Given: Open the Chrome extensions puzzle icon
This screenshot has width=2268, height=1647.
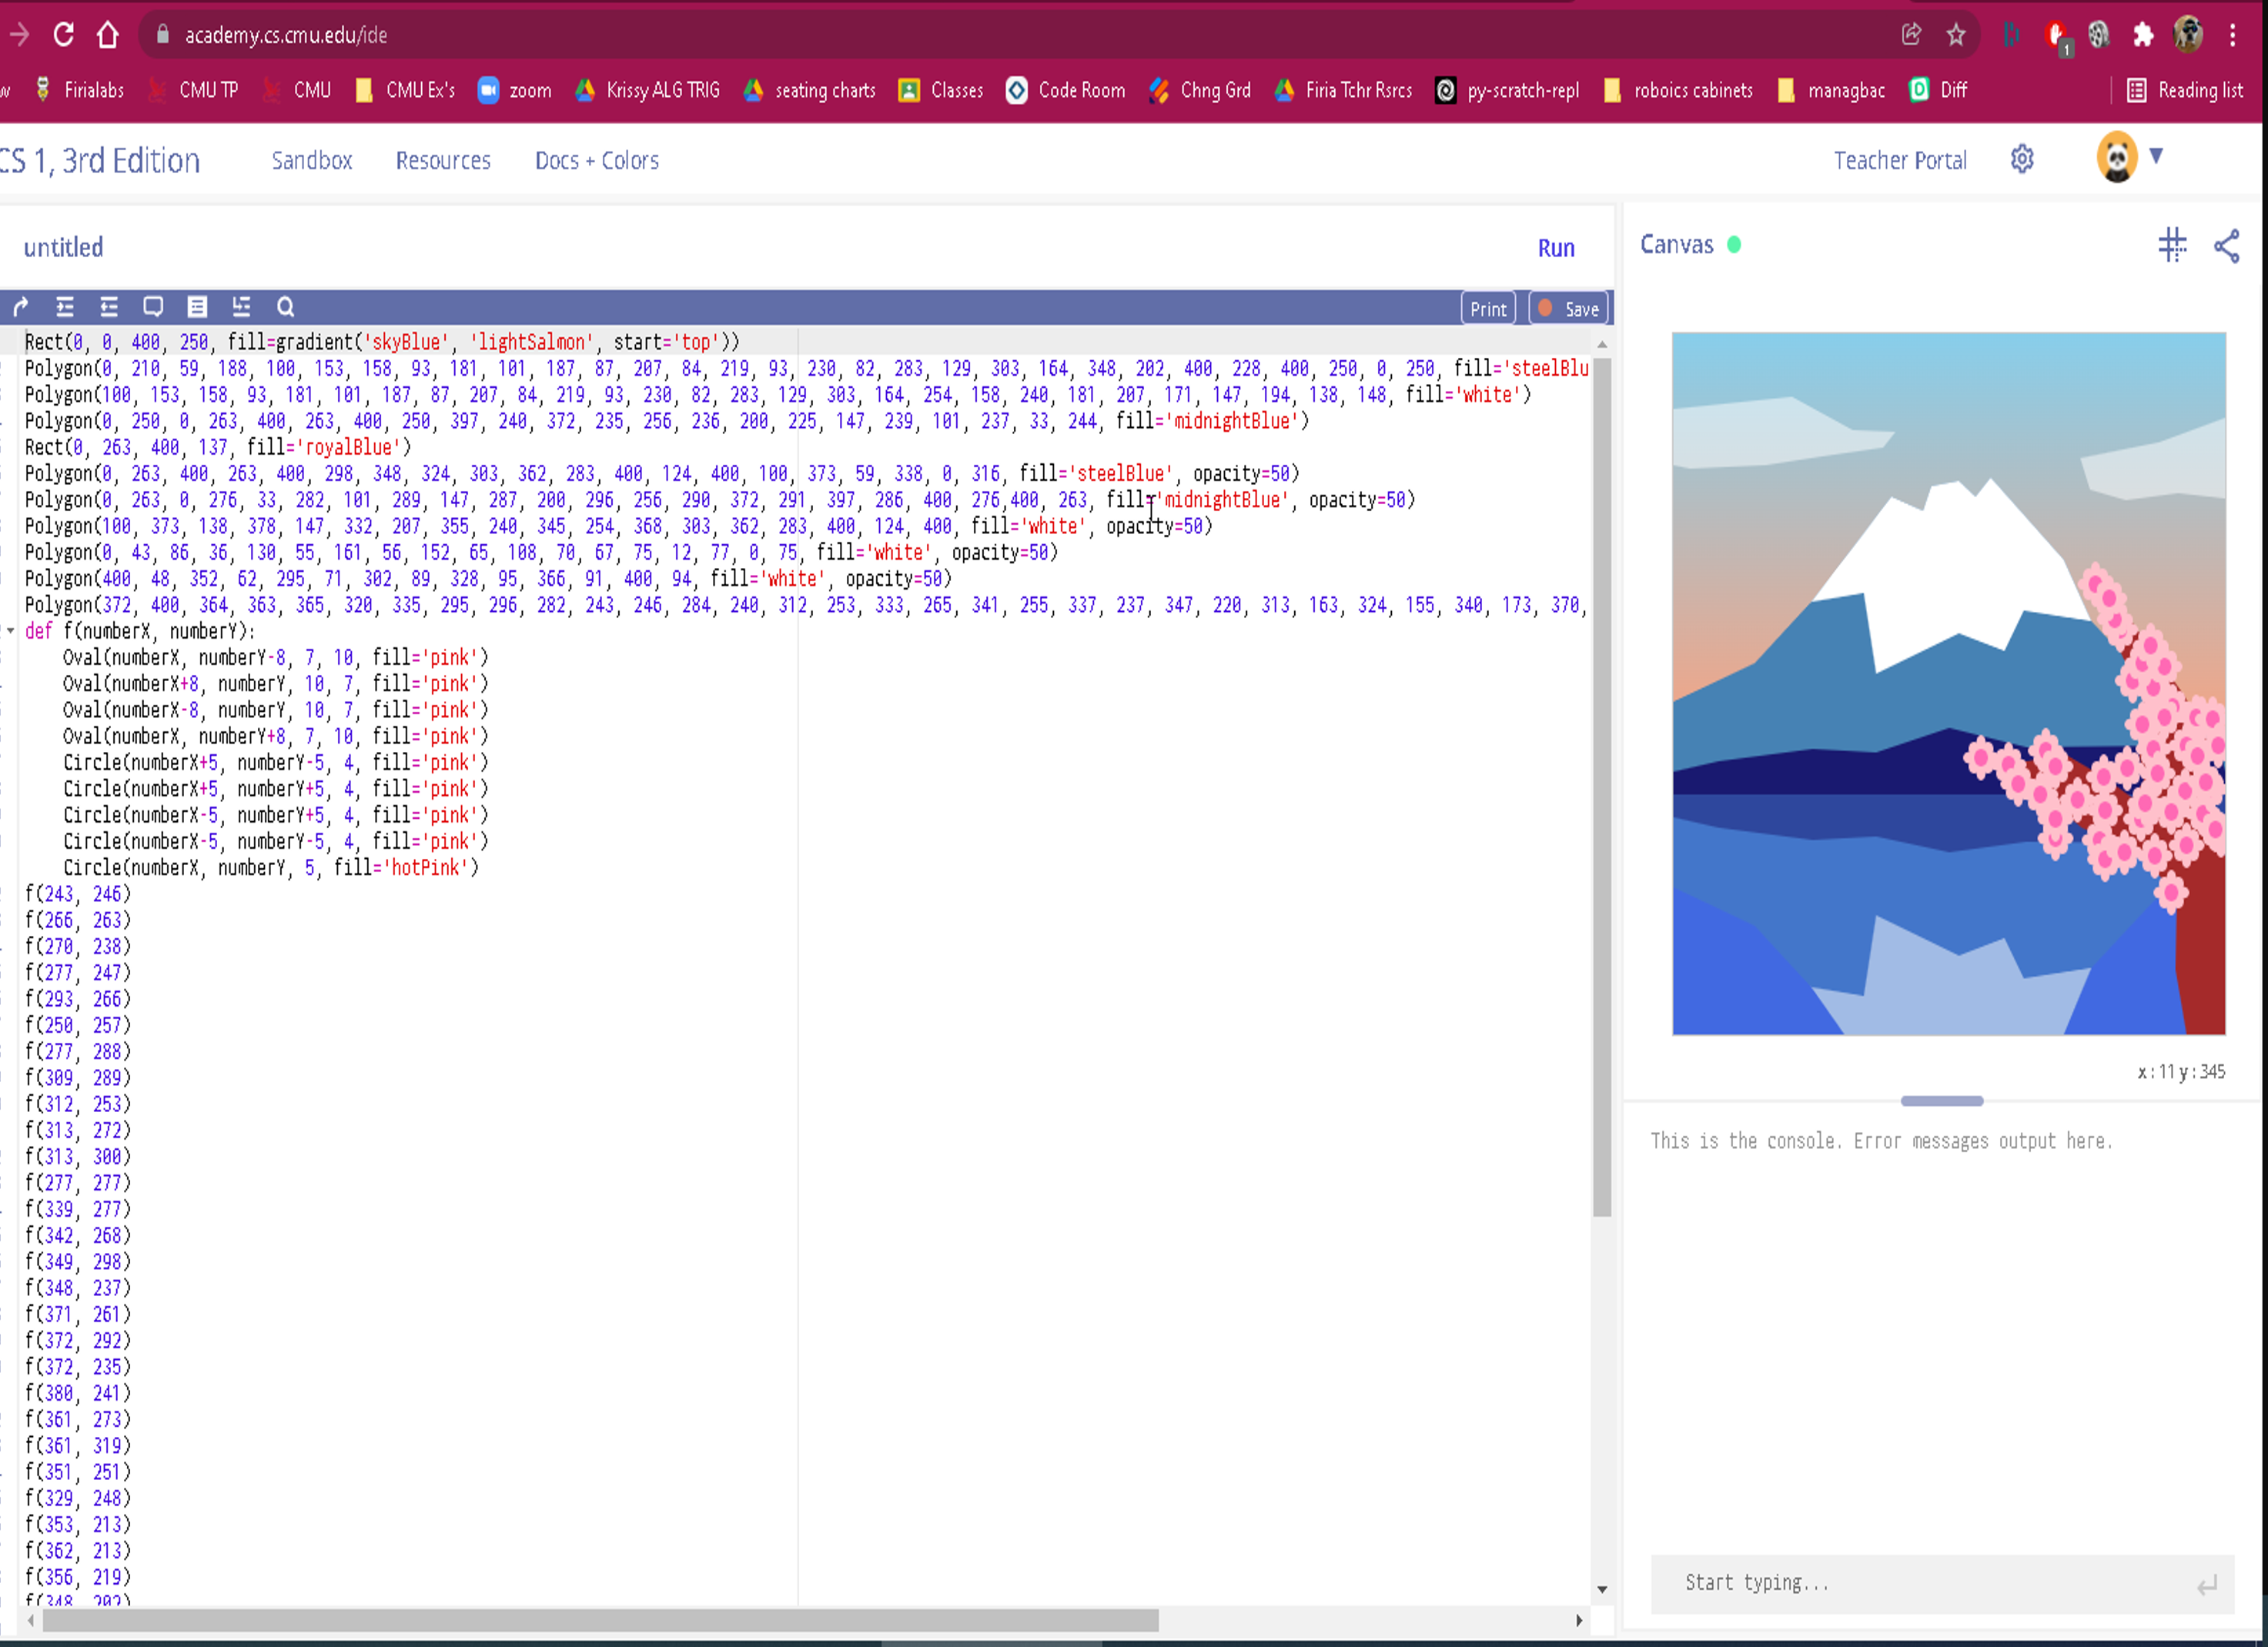Looking at the screenshot, I should pos(2143,34).
